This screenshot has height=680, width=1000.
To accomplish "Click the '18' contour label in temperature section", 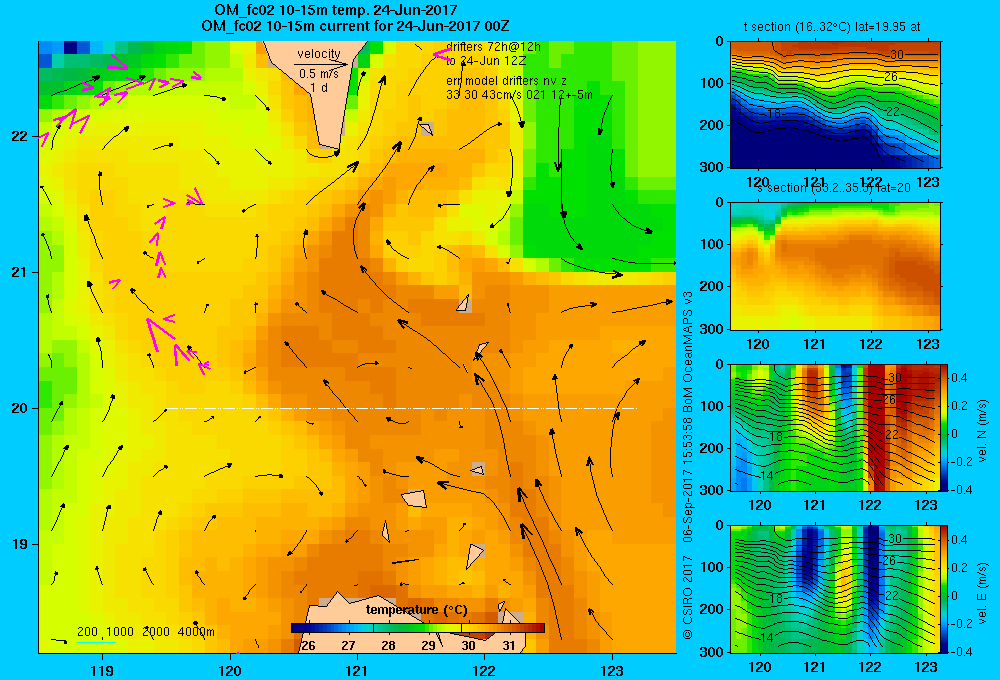I will 774,114.
